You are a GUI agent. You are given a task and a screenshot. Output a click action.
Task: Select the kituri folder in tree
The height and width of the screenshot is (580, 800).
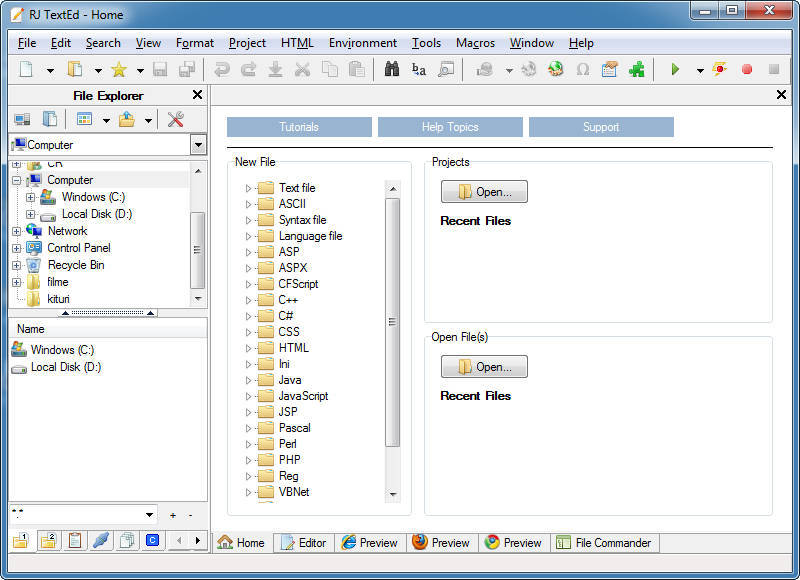pos(58,299)
